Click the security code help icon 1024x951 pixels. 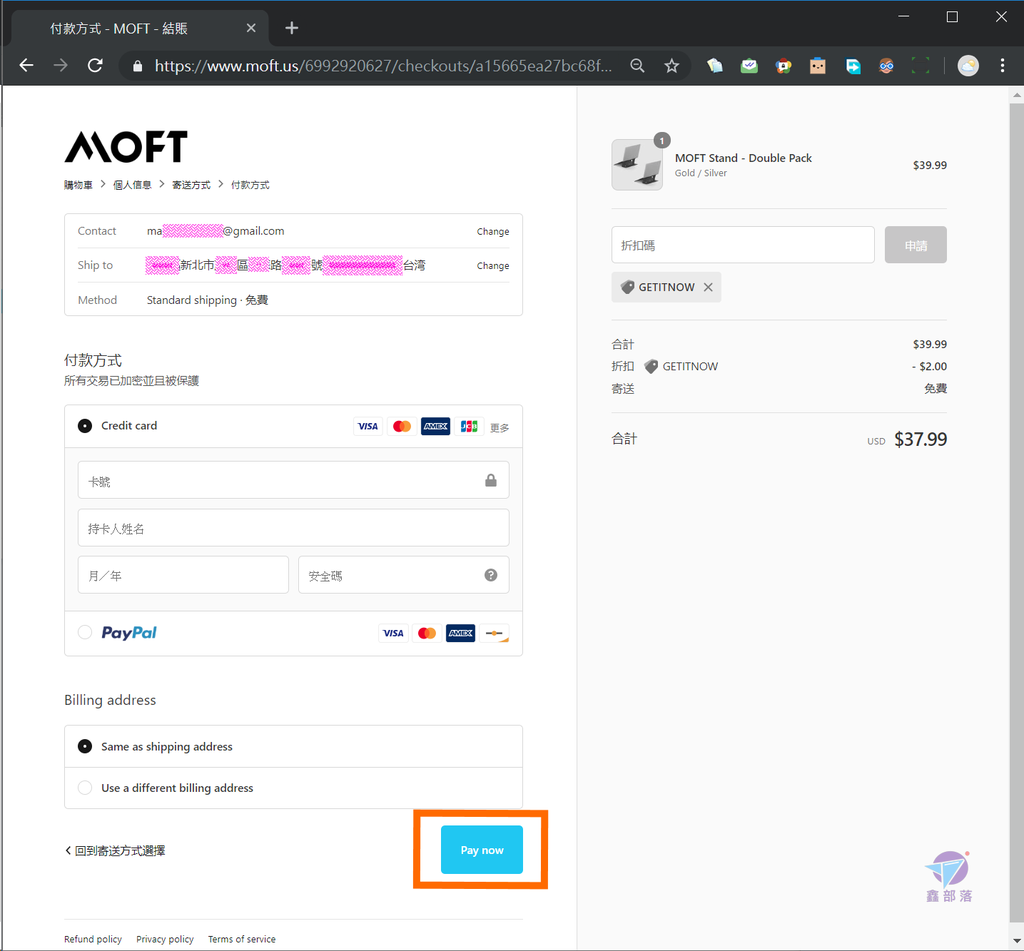pos(491,575)
